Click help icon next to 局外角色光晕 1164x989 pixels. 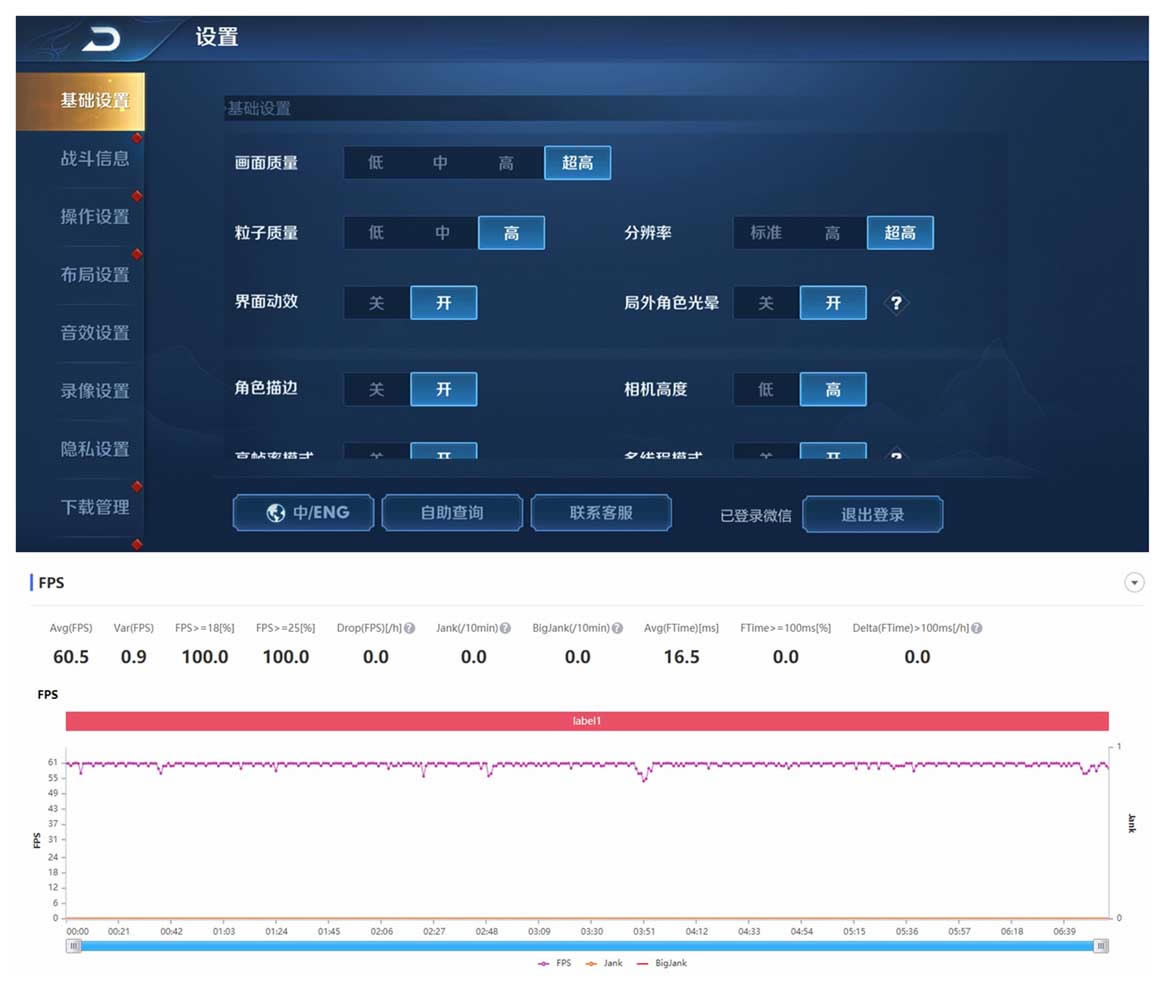point(896,303)
